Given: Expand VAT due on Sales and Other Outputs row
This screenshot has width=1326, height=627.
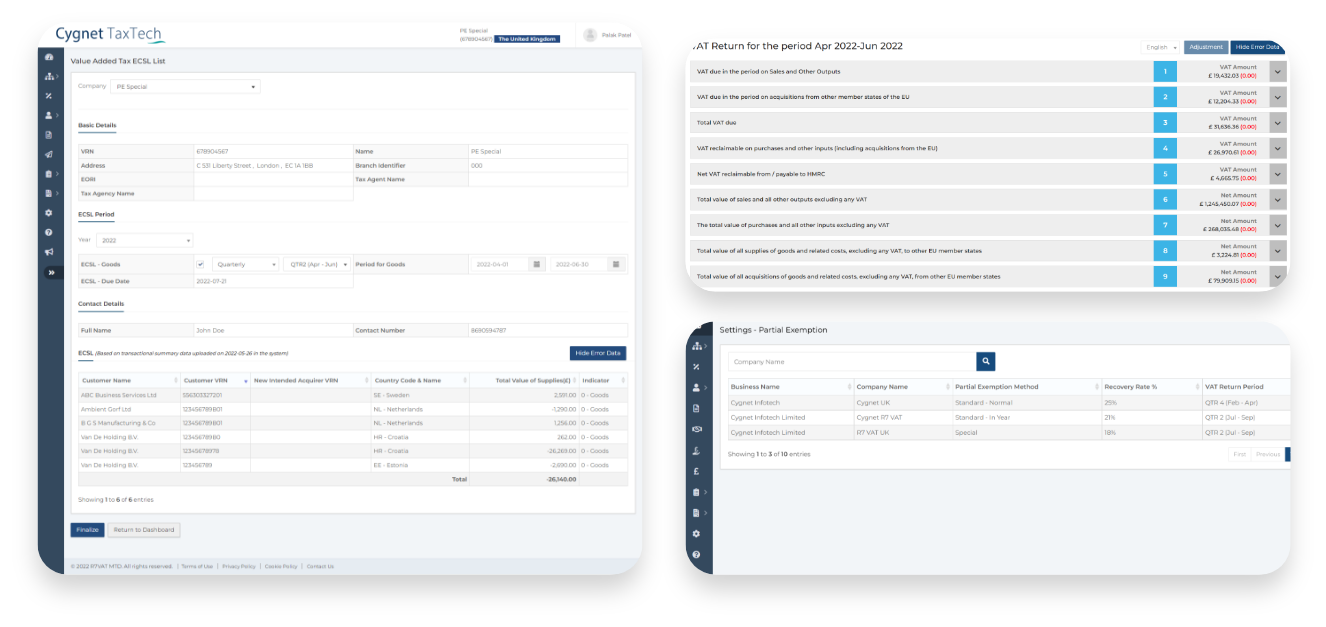Looking at the screenshot, I should coord(1278,72).
